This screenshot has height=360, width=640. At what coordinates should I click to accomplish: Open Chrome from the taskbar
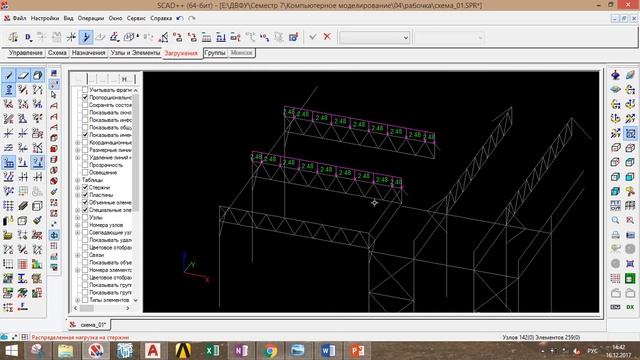pos(270,351)
